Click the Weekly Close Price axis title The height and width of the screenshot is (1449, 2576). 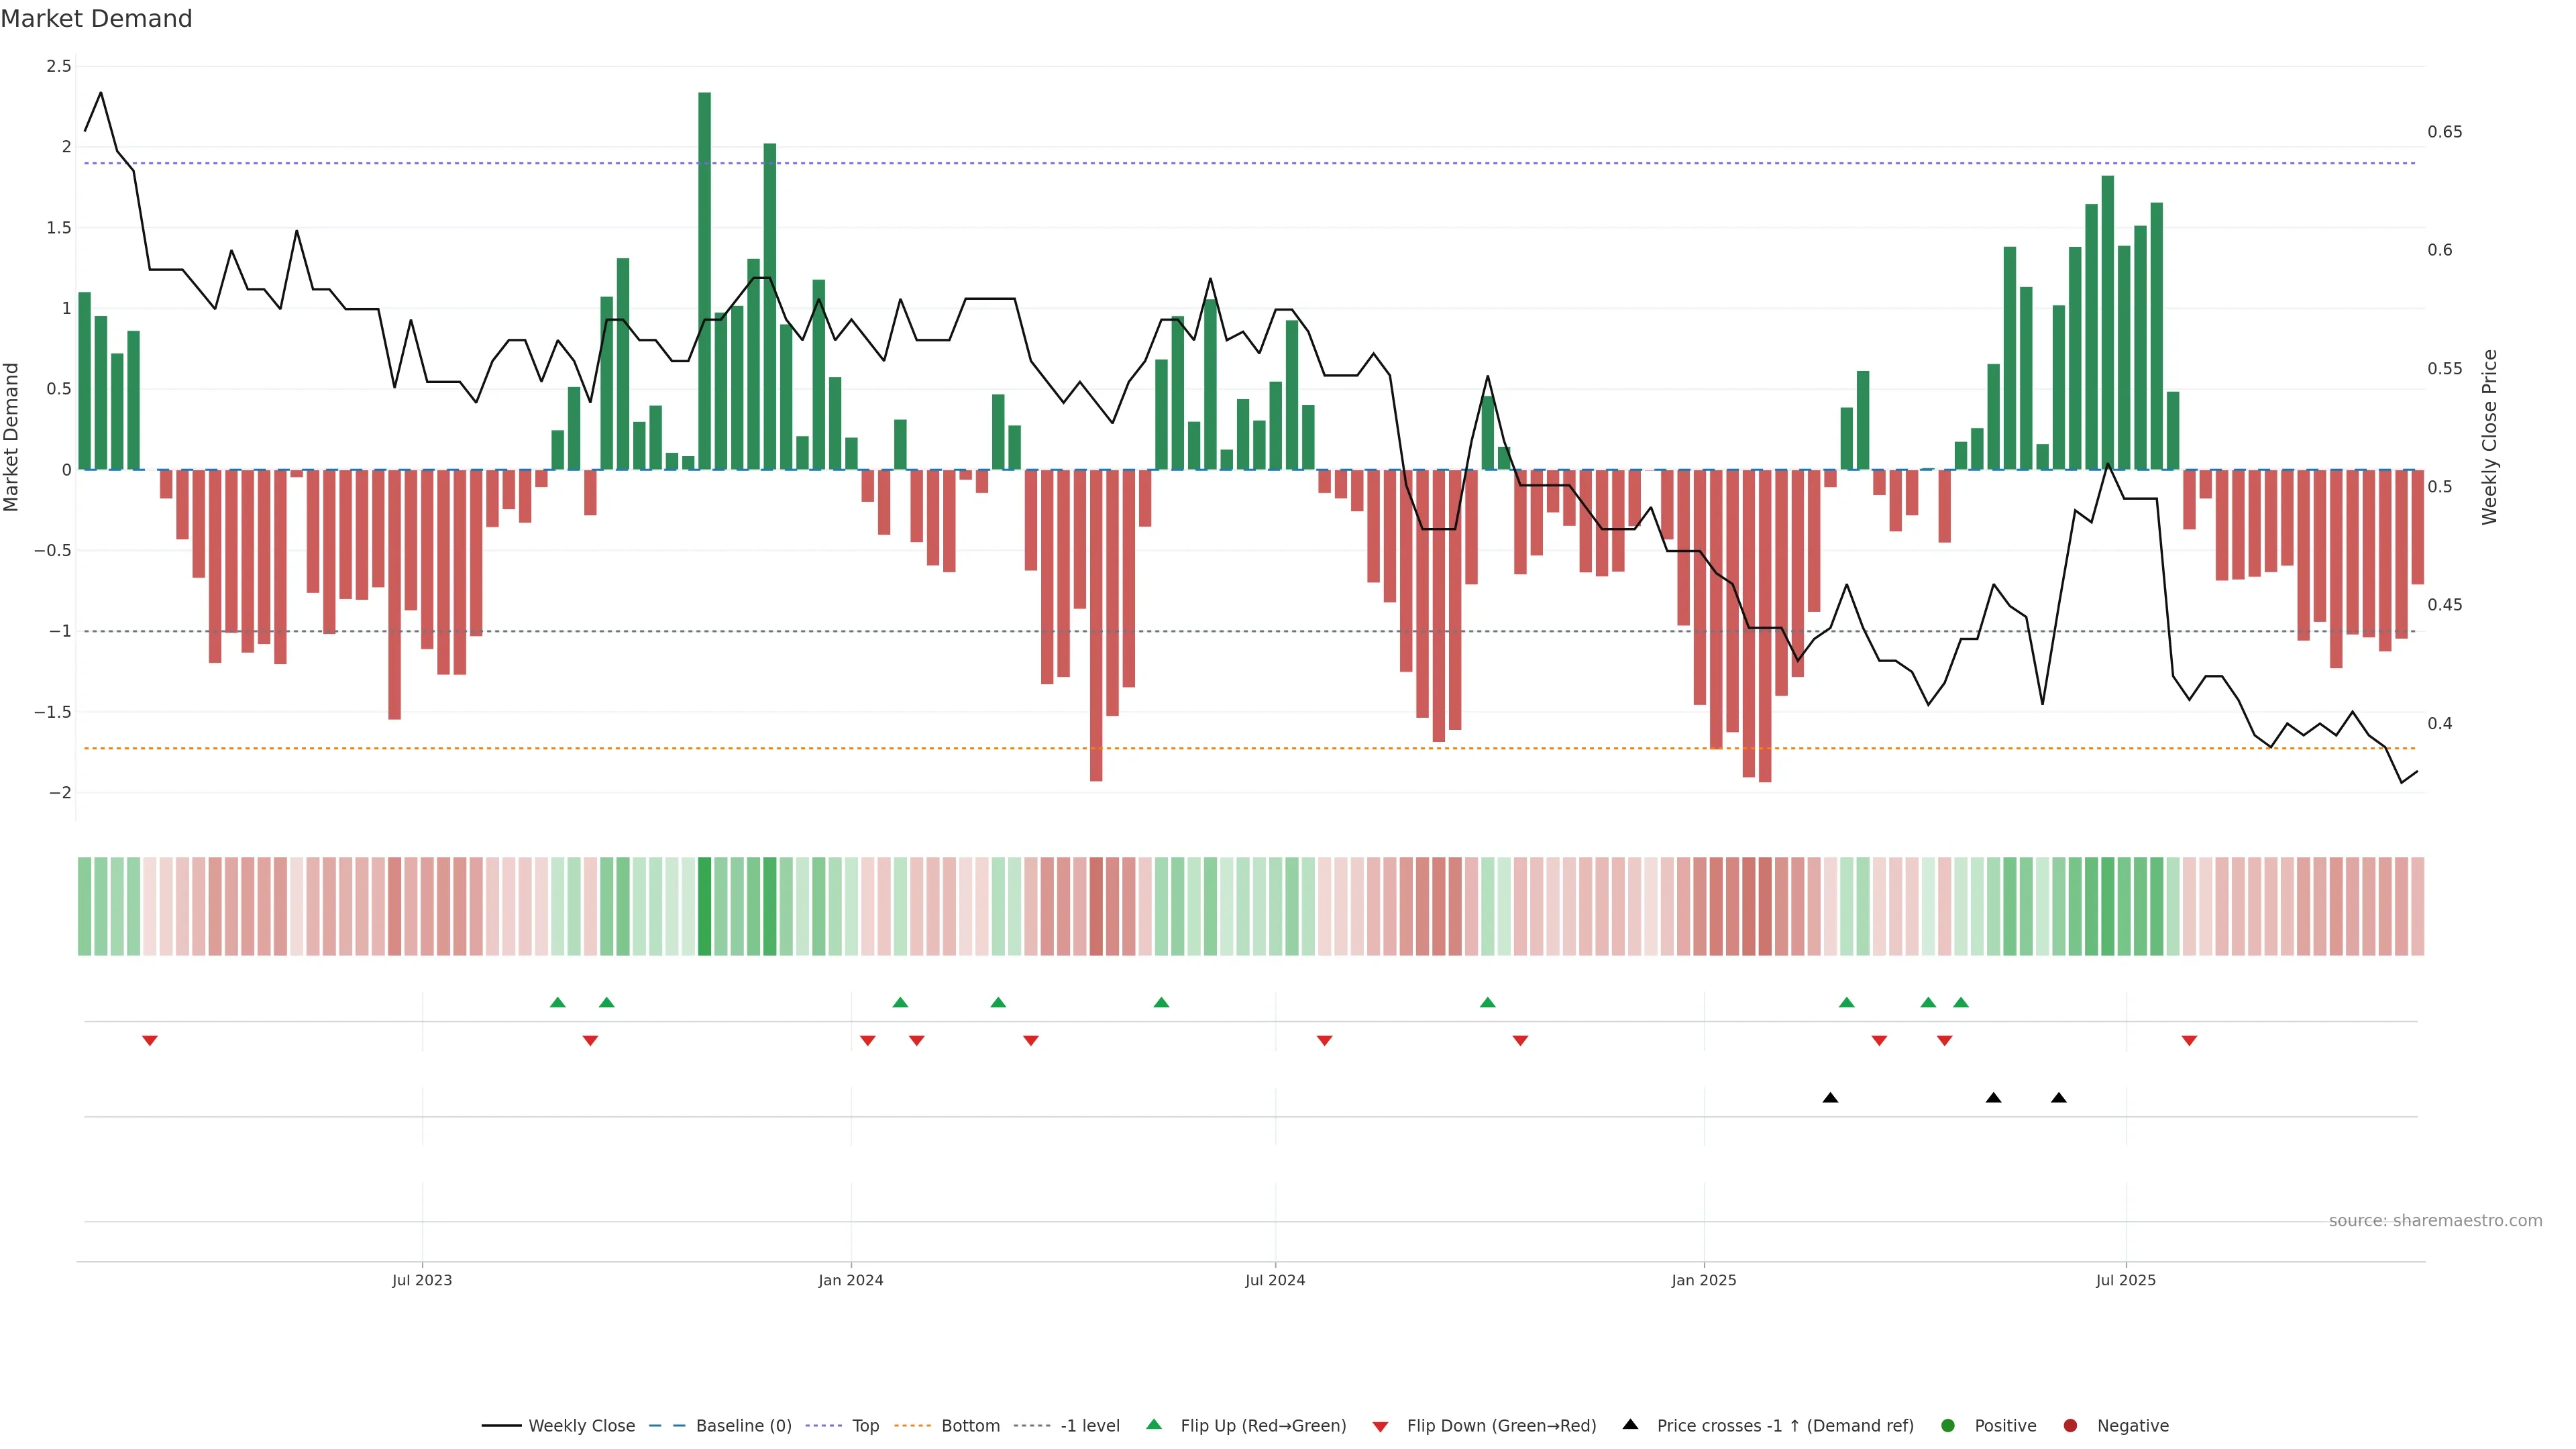[x=2489, y=437]
